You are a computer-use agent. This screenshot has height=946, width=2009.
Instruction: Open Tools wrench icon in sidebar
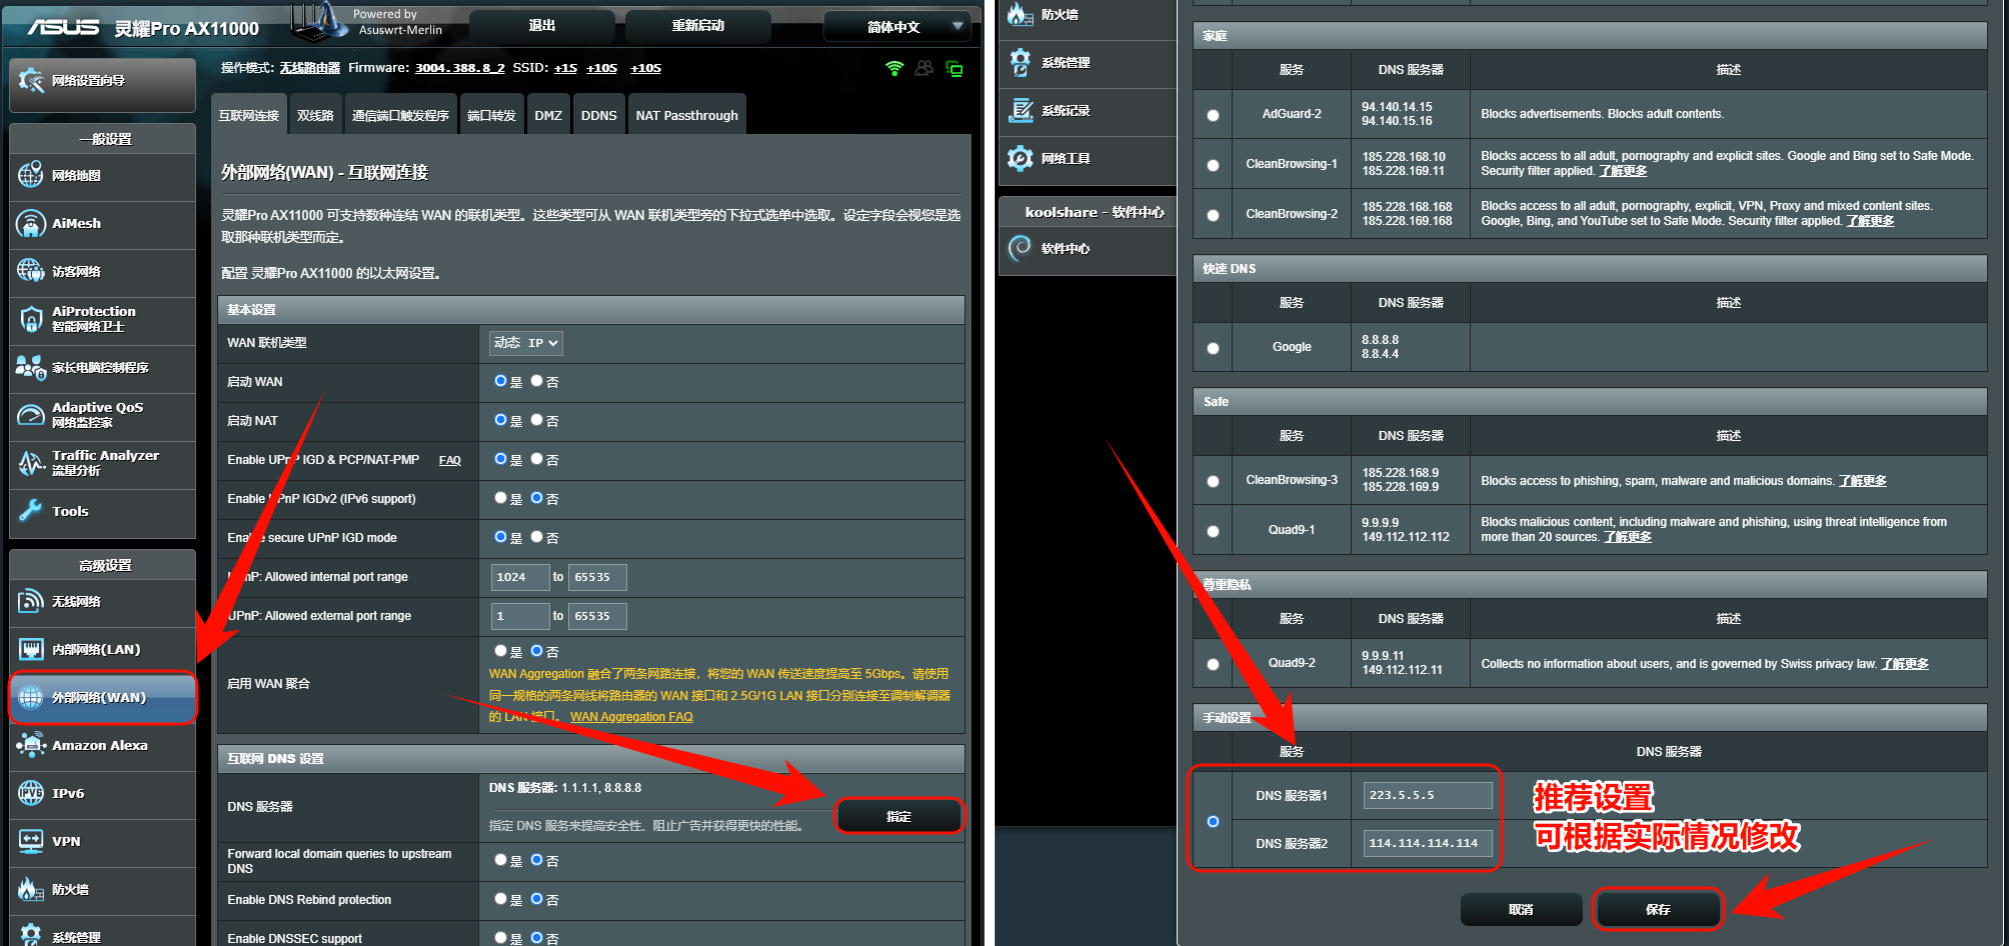click(x=31, y=511)
